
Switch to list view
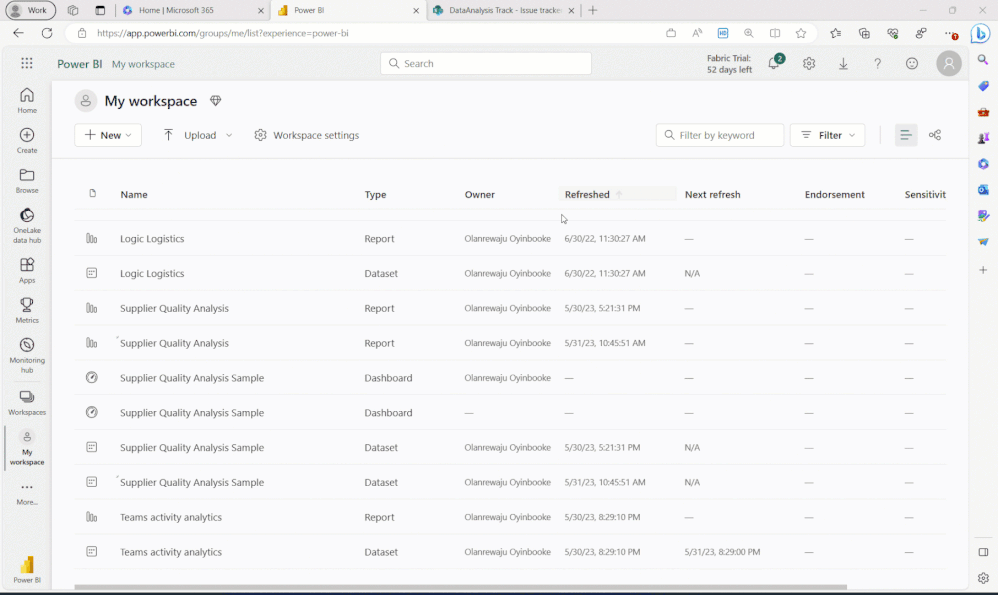[905, 135]
